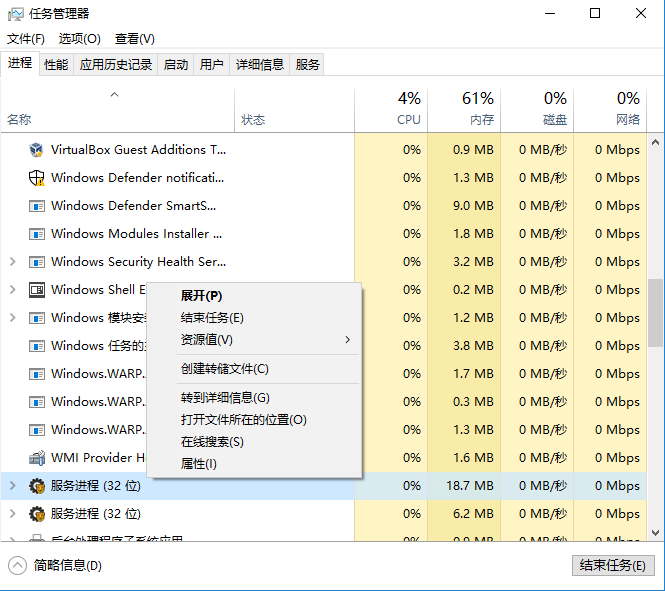Click the Windows Defender SmartScreen process icon

pyautogui.click(x=36, y=206)
